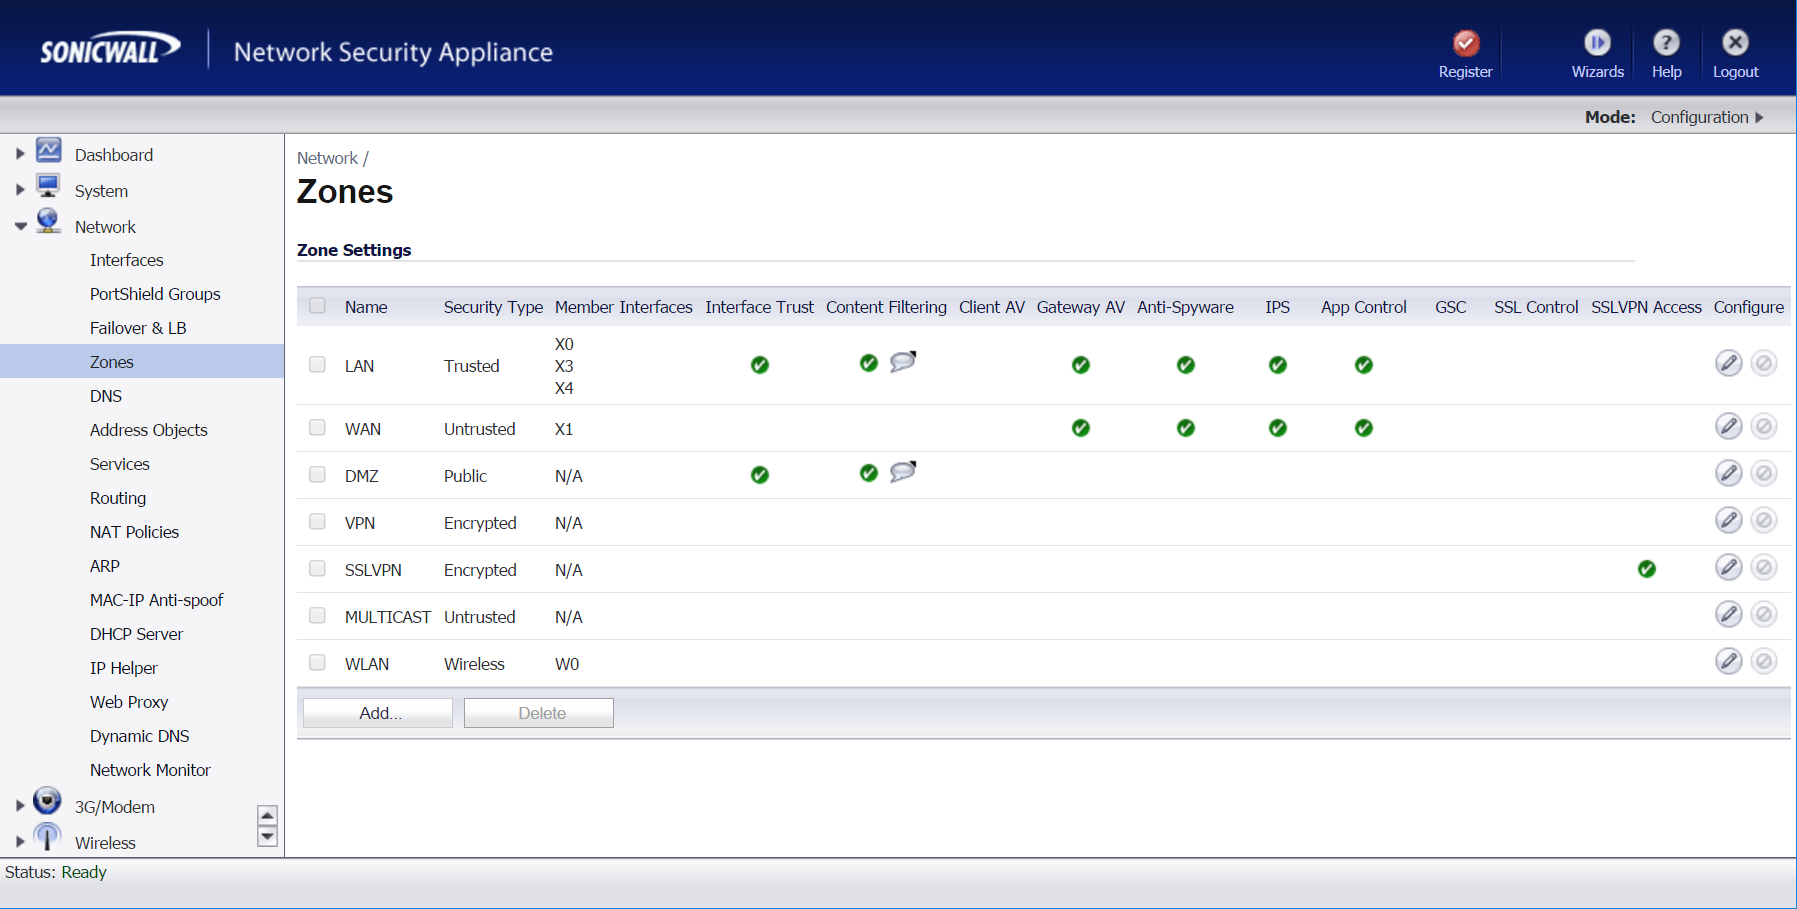This screenshot has width=1797, height=909.
Task: Expand the Dashboard section in the sidebar
Action: point(20,152)
